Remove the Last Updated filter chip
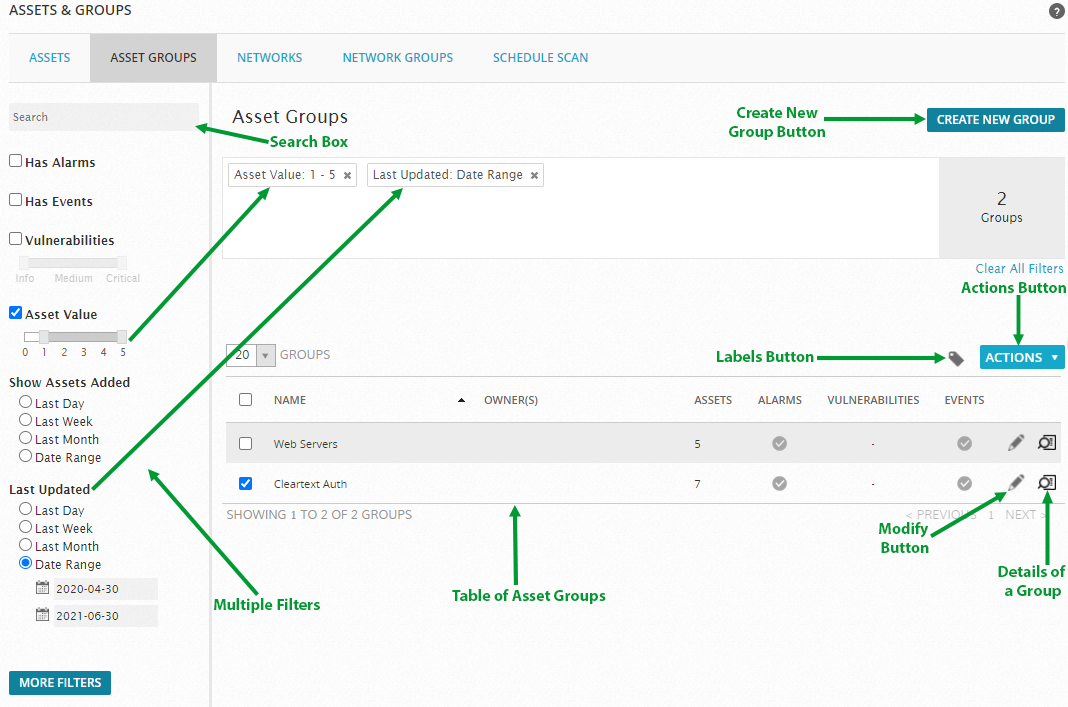The width and height of the screenshot is (1068, 707). click(x=534, y=175)
